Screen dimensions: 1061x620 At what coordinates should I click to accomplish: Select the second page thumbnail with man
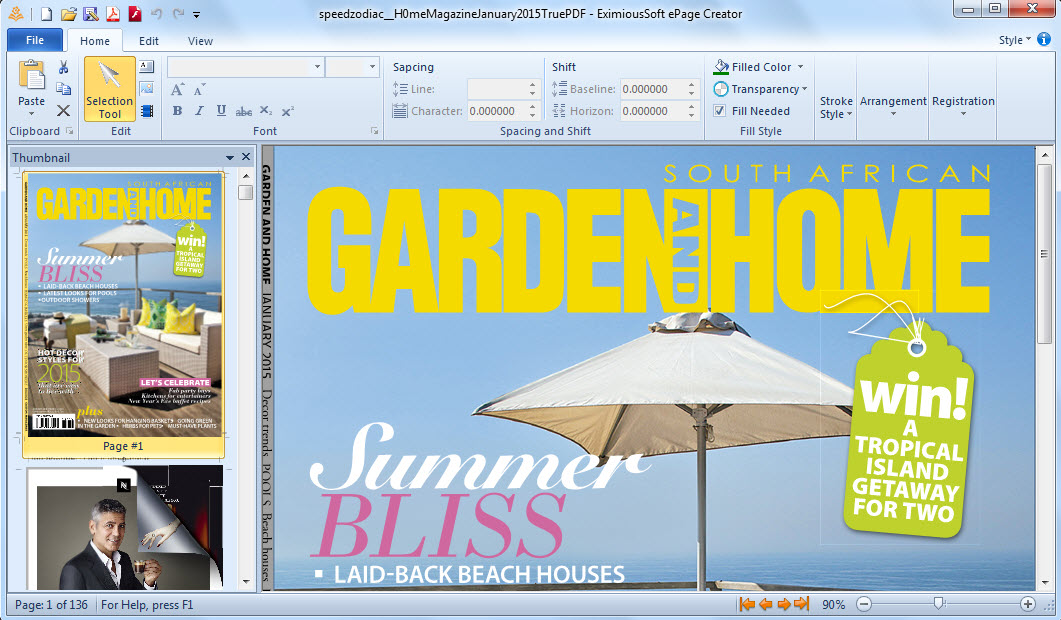tap(125, 527)
